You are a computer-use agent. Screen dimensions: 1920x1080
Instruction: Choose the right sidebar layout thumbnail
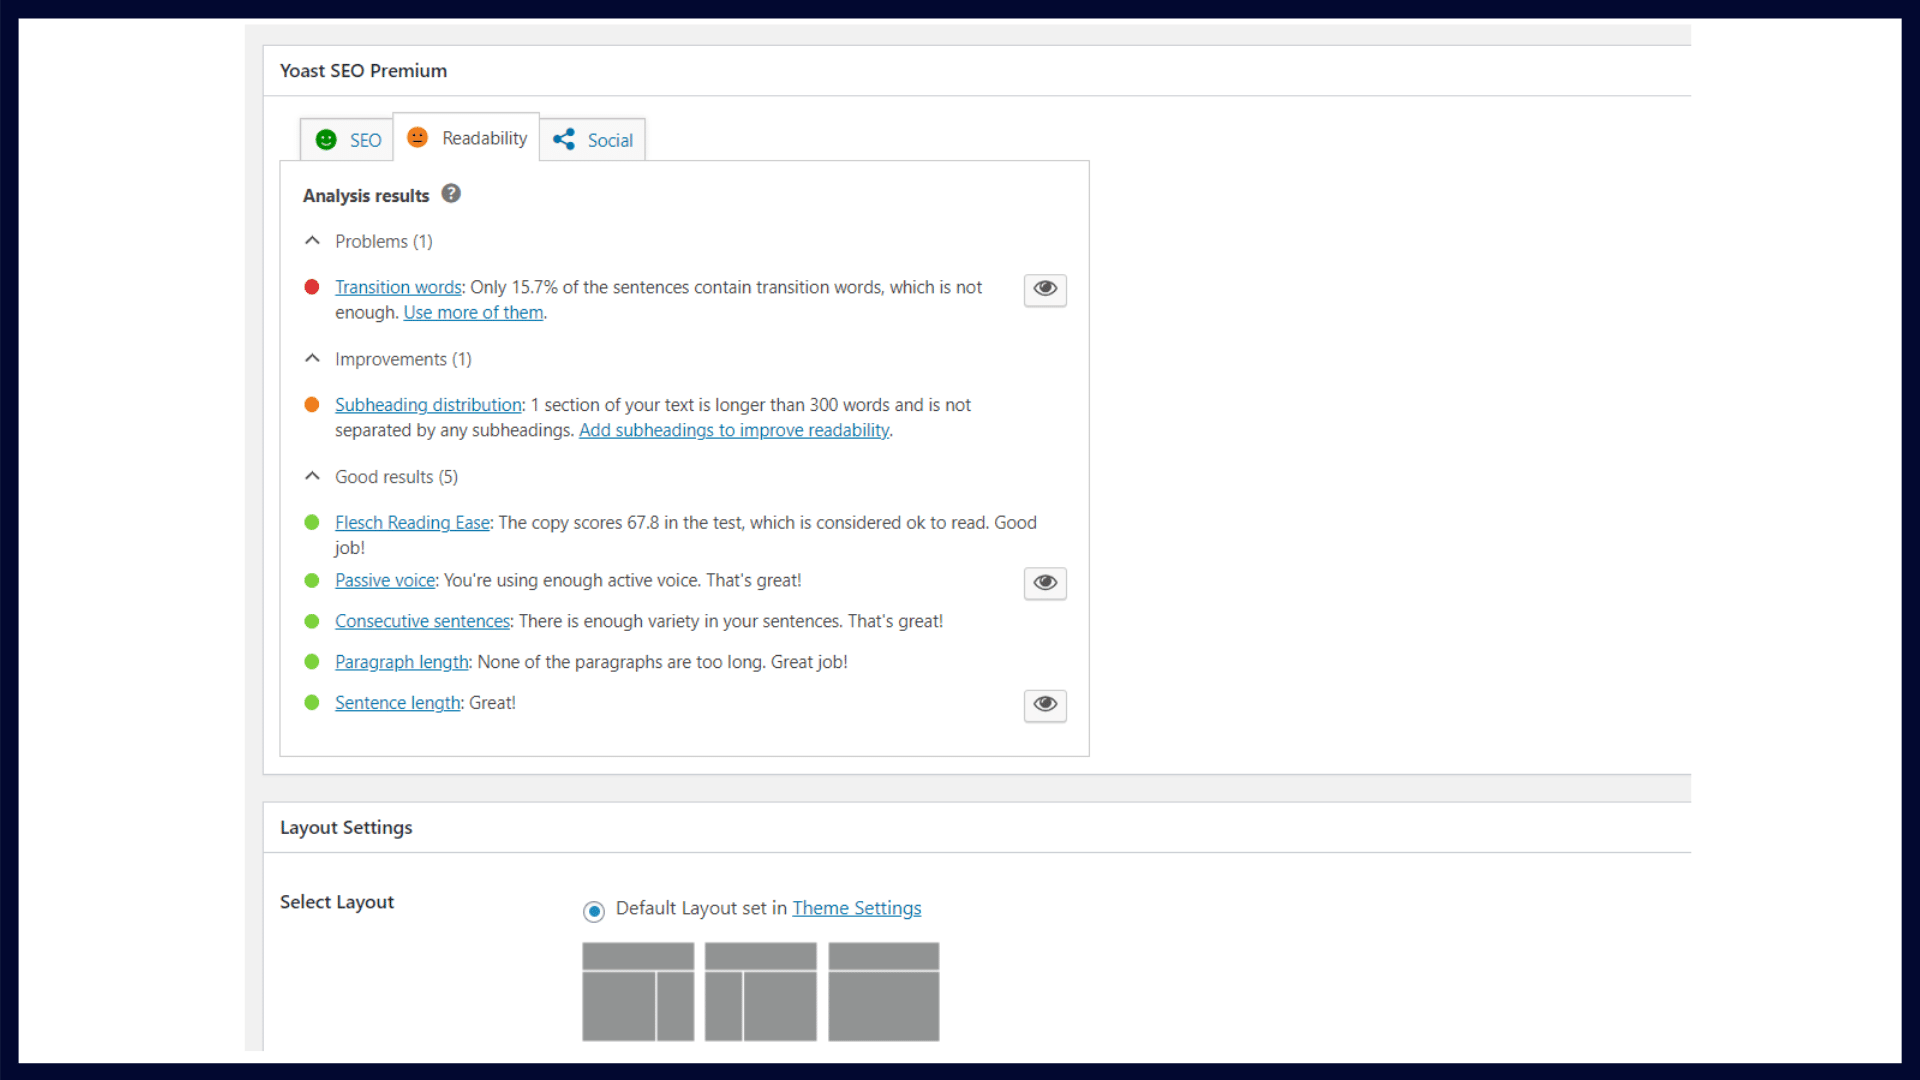[638, 992]
